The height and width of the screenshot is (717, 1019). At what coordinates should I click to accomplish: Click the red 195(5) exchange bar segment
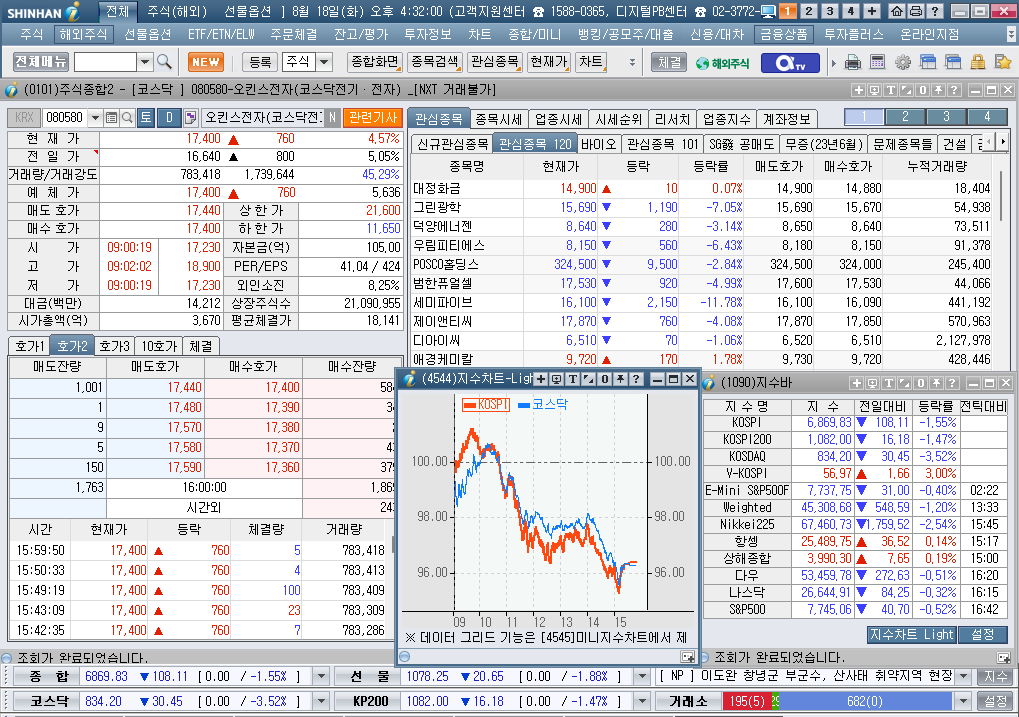(747, 701)
